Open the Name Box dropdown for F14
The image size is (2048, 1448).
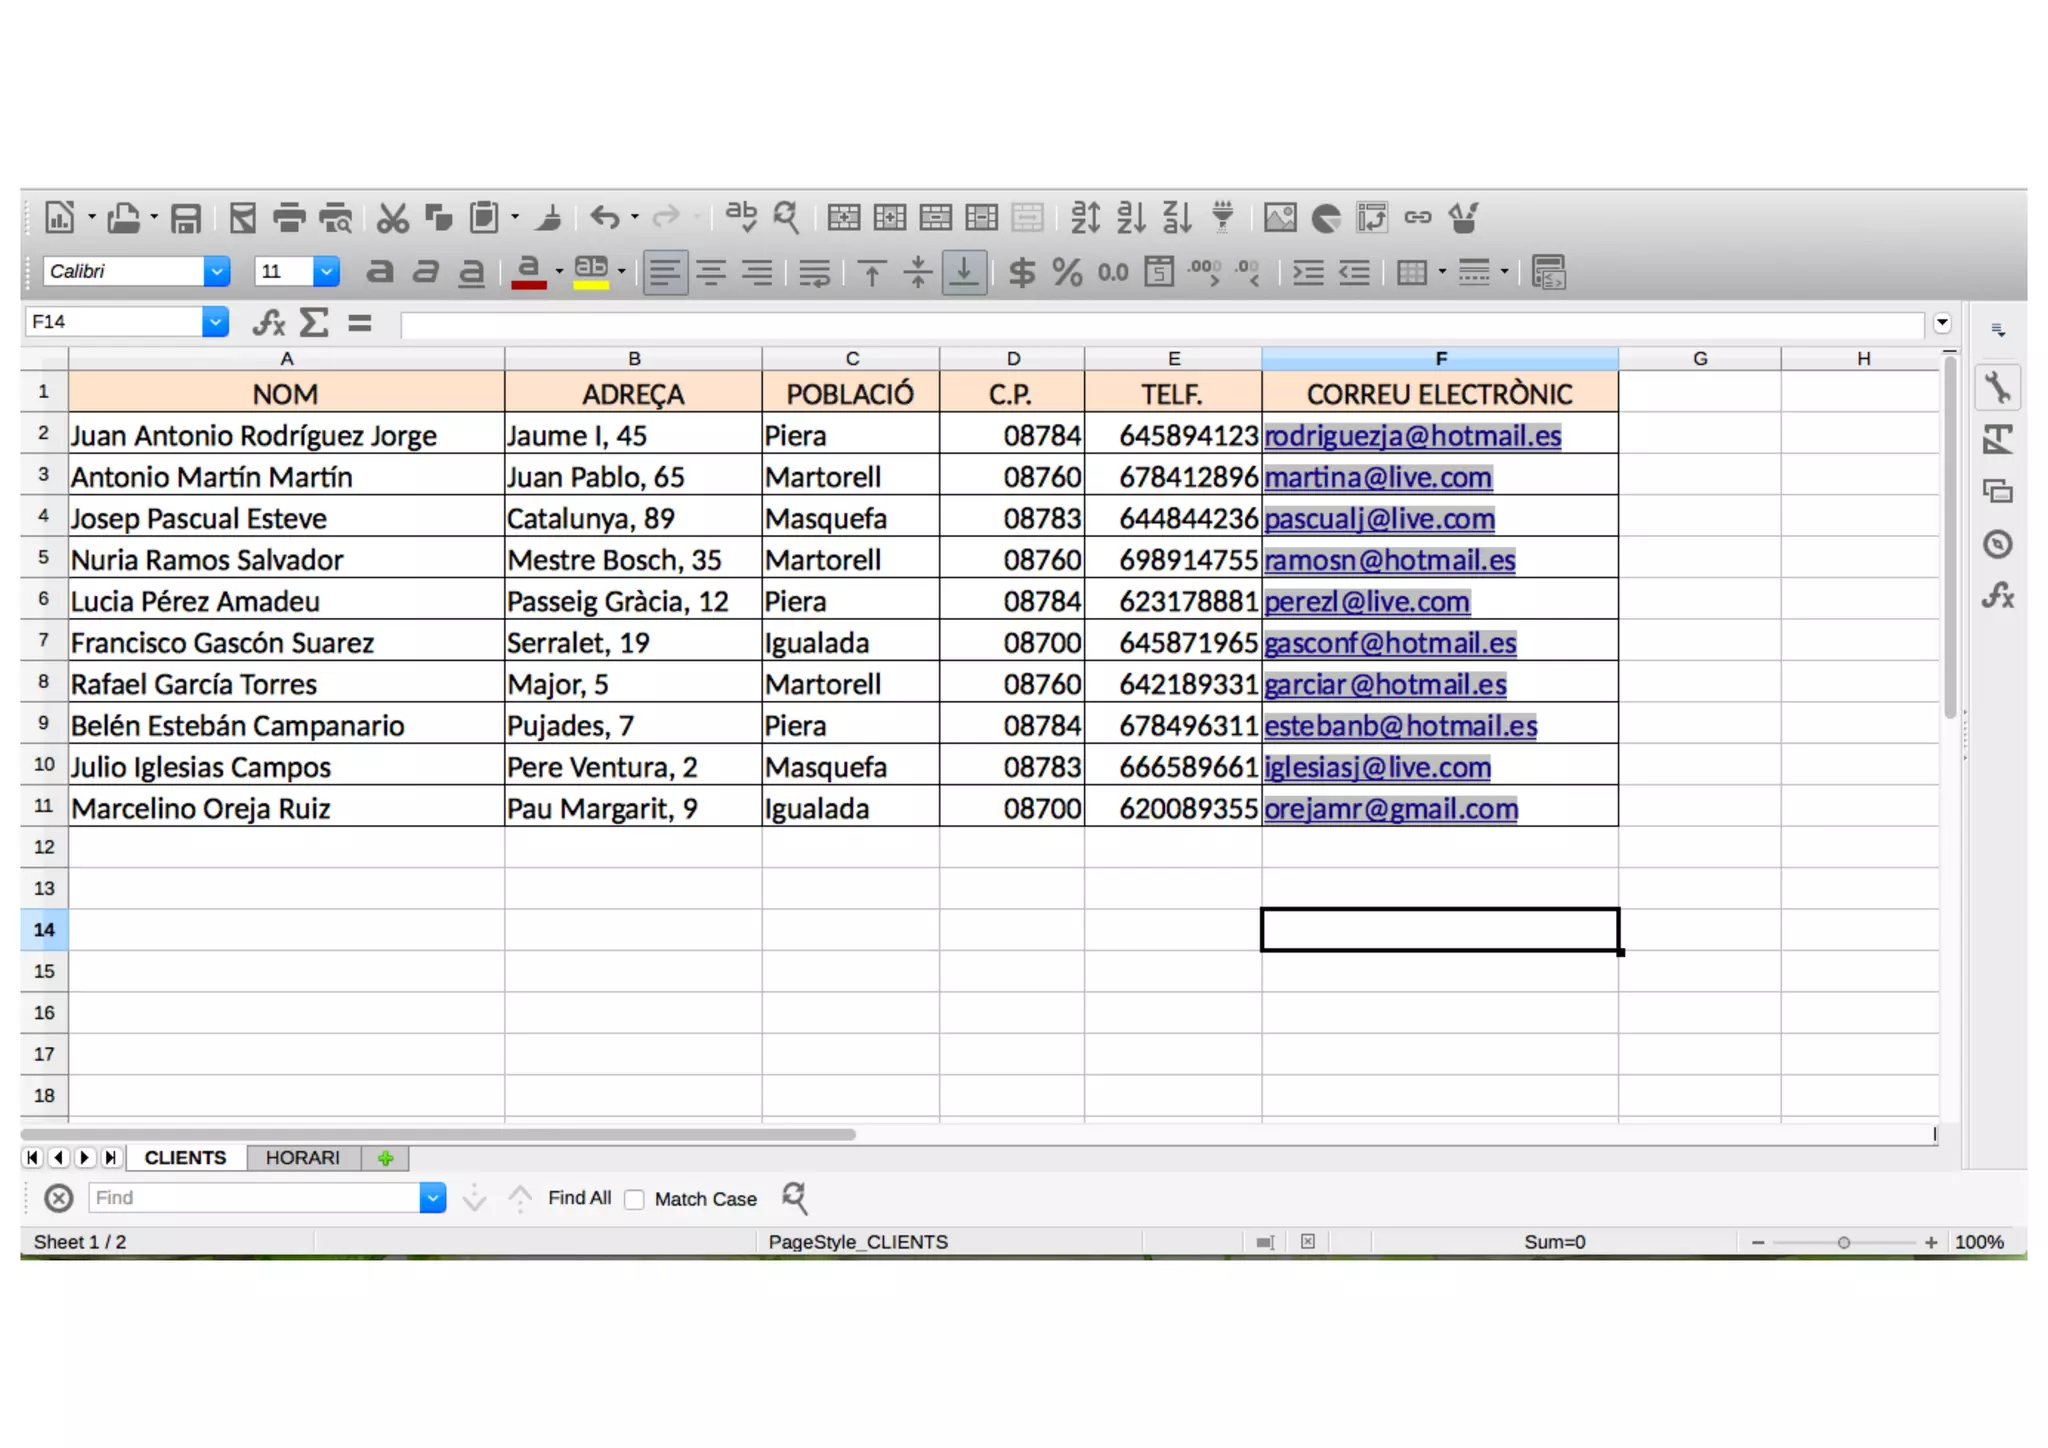[214, 322]
